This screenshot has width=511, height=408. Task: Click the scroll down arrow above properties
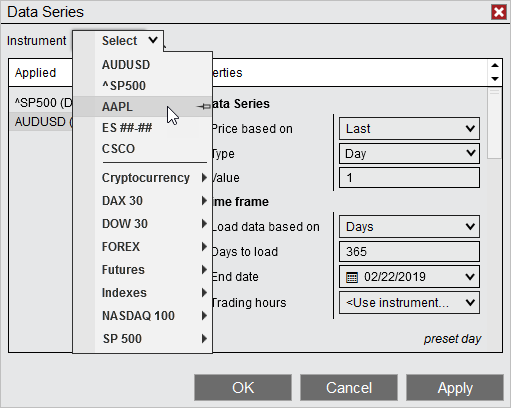tap(495, 79)
